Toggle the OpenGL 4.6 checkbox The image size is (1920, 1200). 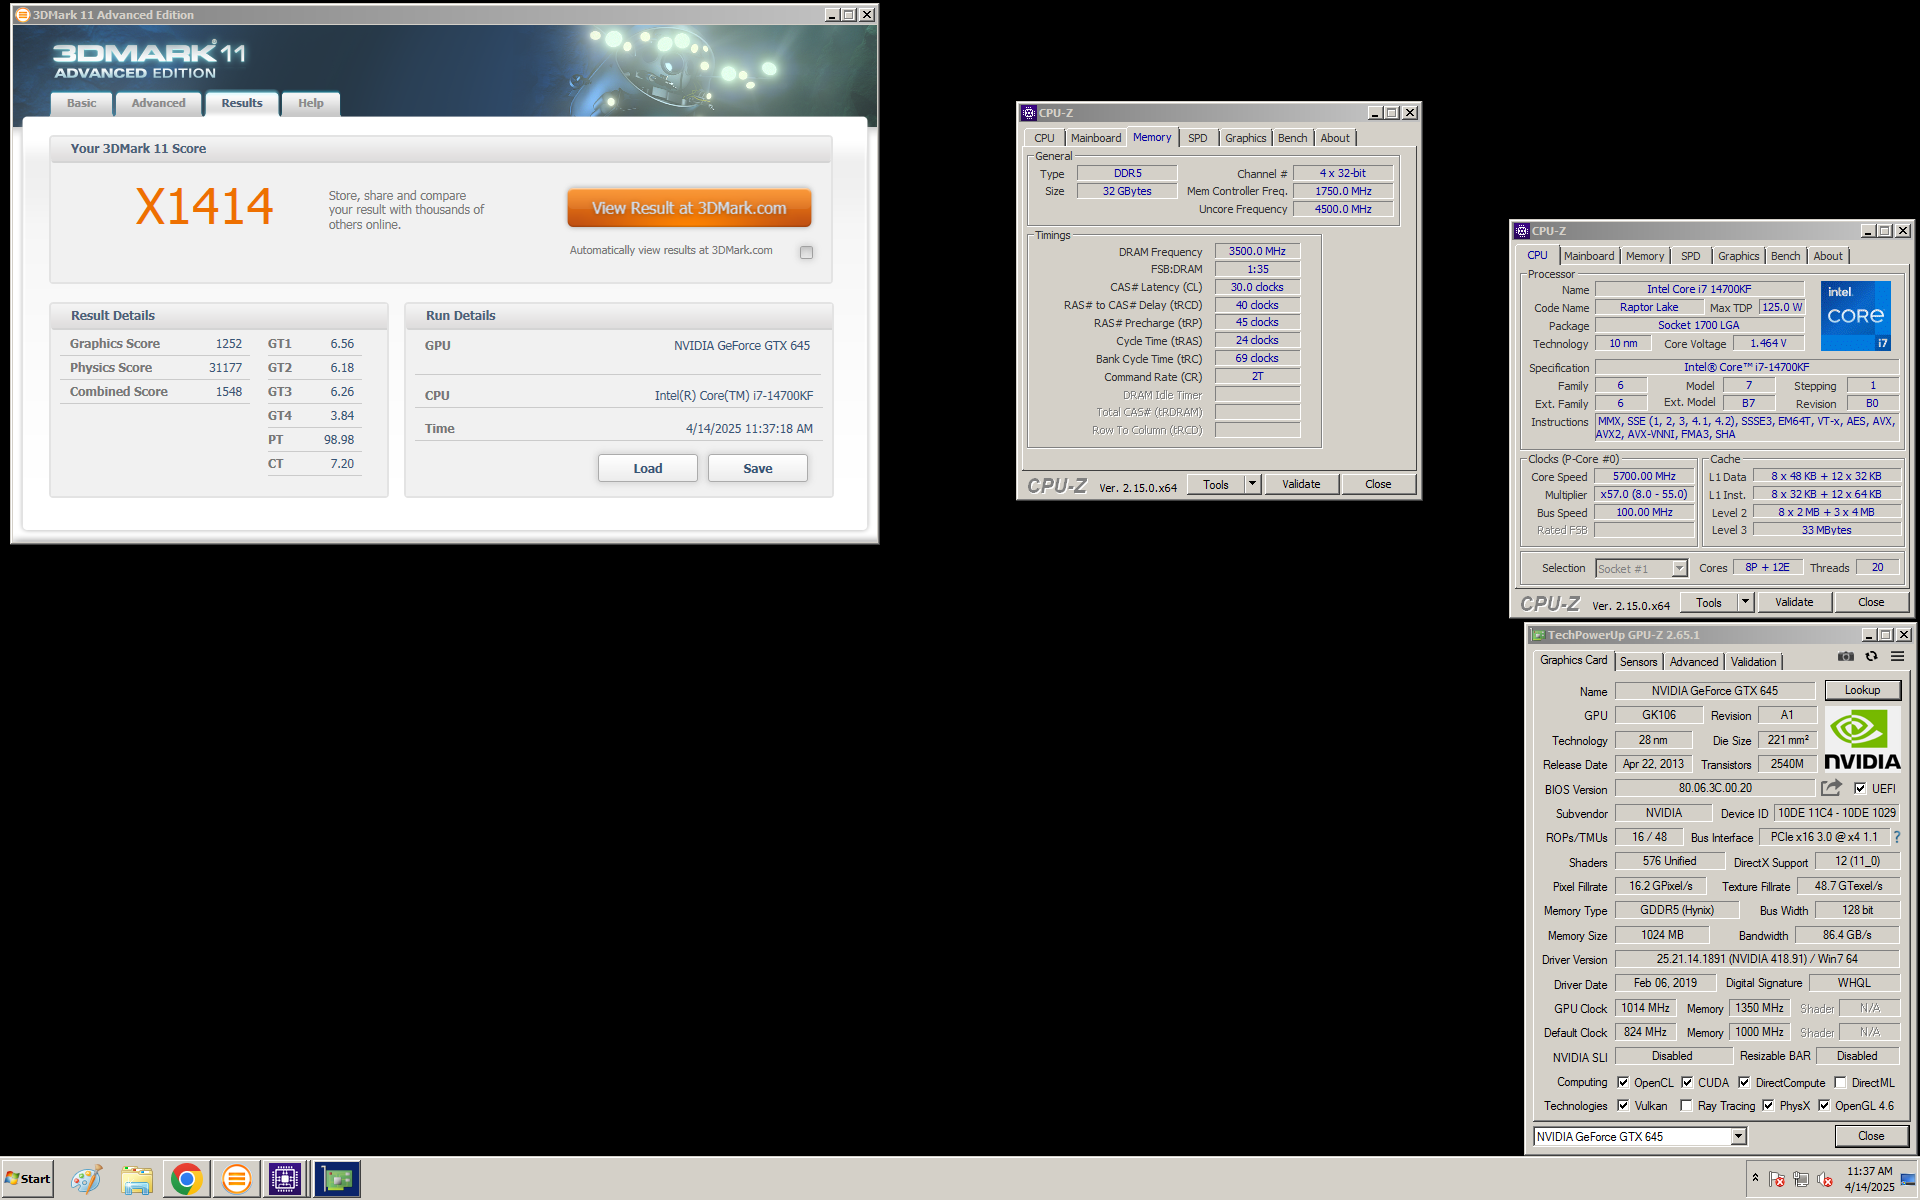[x=1824, y=1105]
